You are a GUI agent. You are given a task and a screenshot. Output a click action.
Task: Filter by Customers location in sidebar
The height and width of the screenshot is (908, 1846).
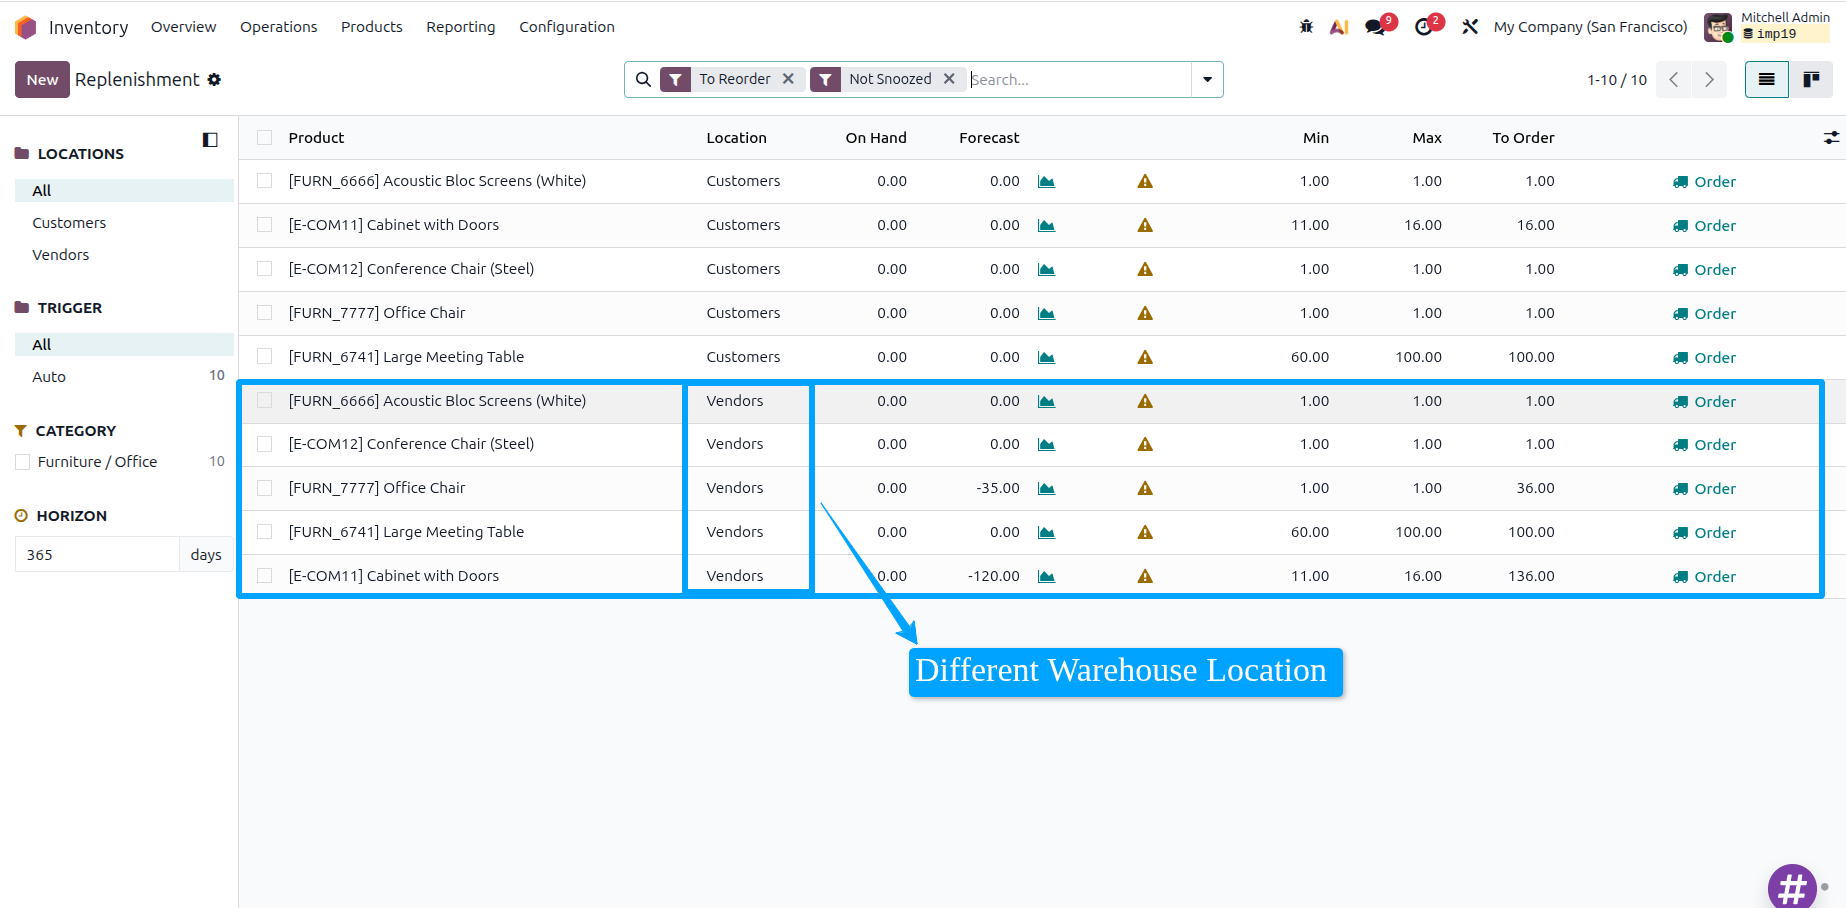coord(69,223)
